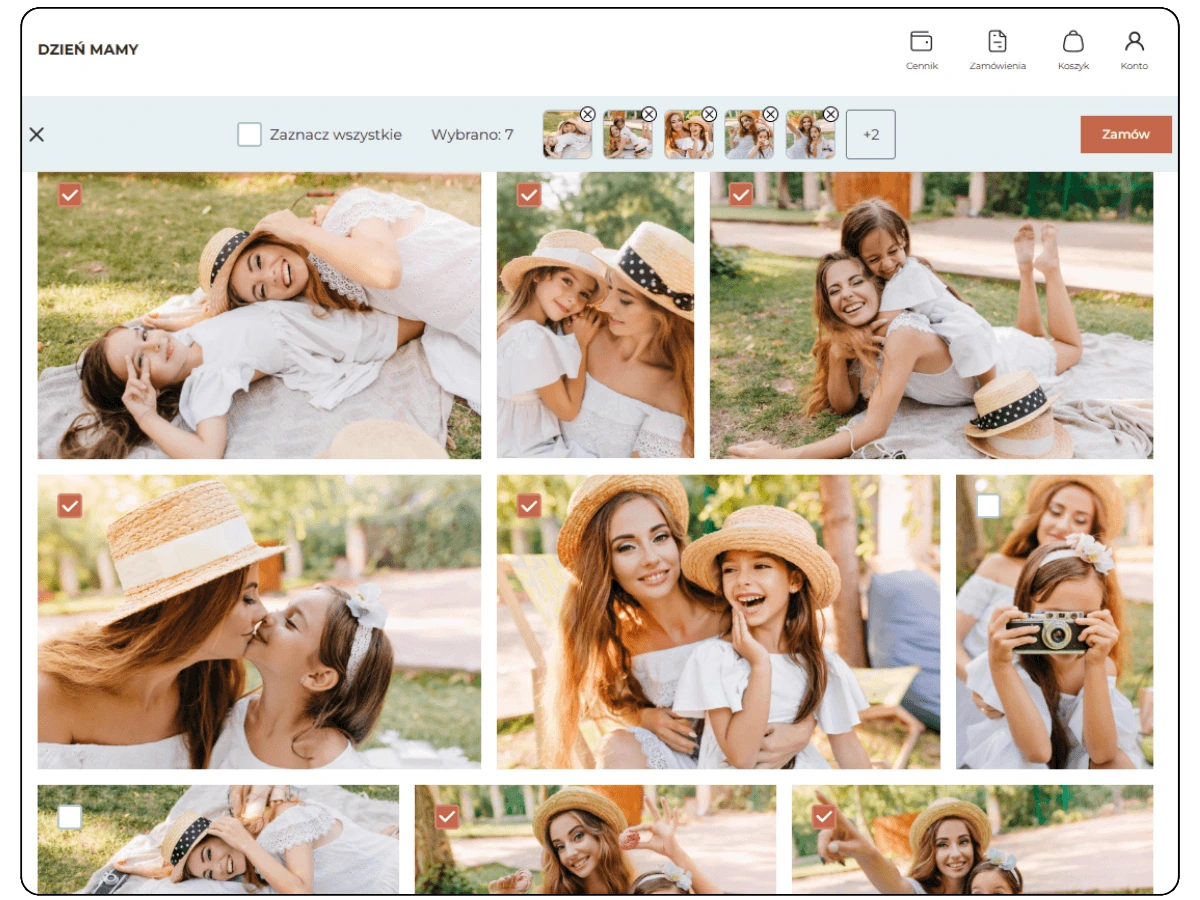The height and width of the screenshot is (900, 1200).
Task: Open the Zamówienia orders icon
Action: [x=997, y=50]
